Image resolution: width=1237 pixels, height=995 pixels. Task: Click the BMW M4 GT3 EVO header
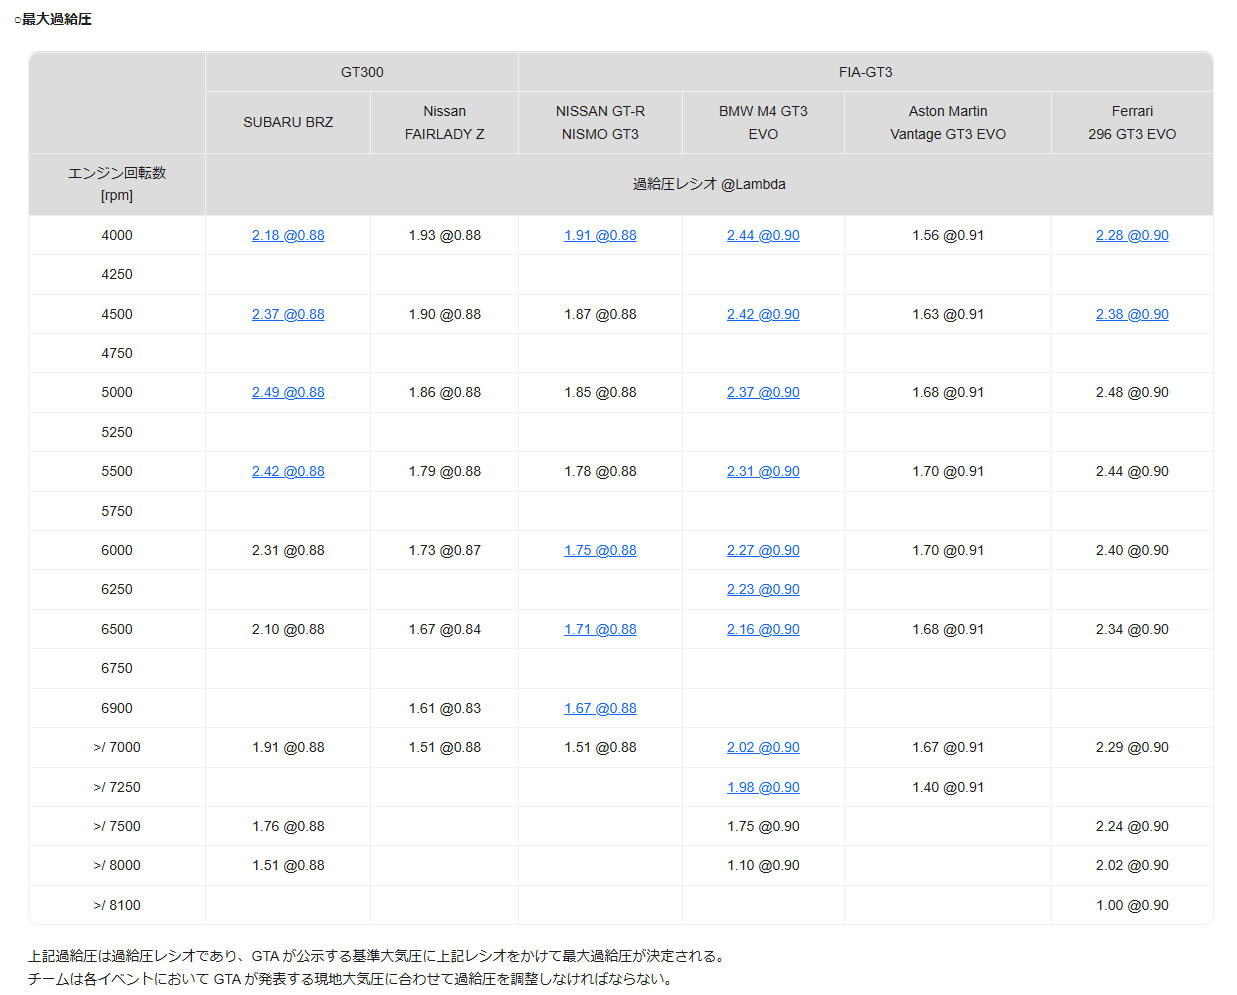tap(763, 122)
